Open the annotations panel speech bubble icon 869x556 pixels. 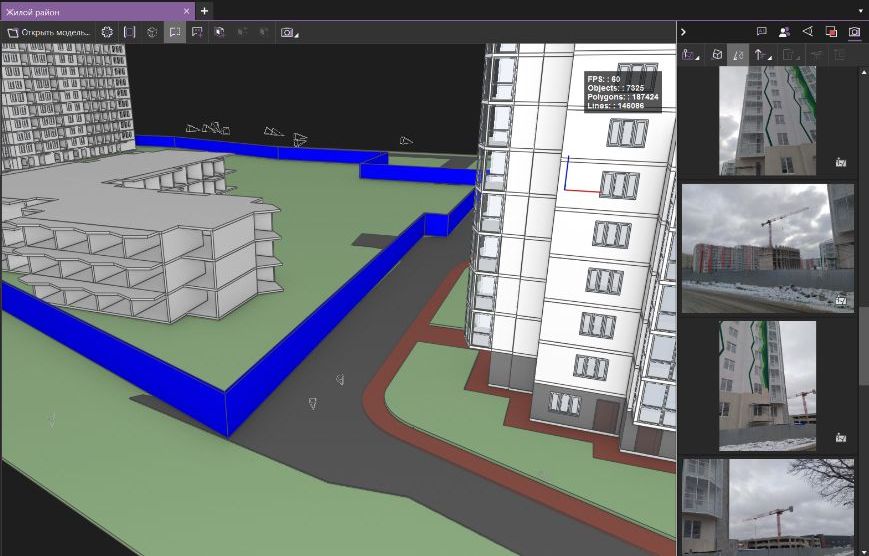(762, 32)
